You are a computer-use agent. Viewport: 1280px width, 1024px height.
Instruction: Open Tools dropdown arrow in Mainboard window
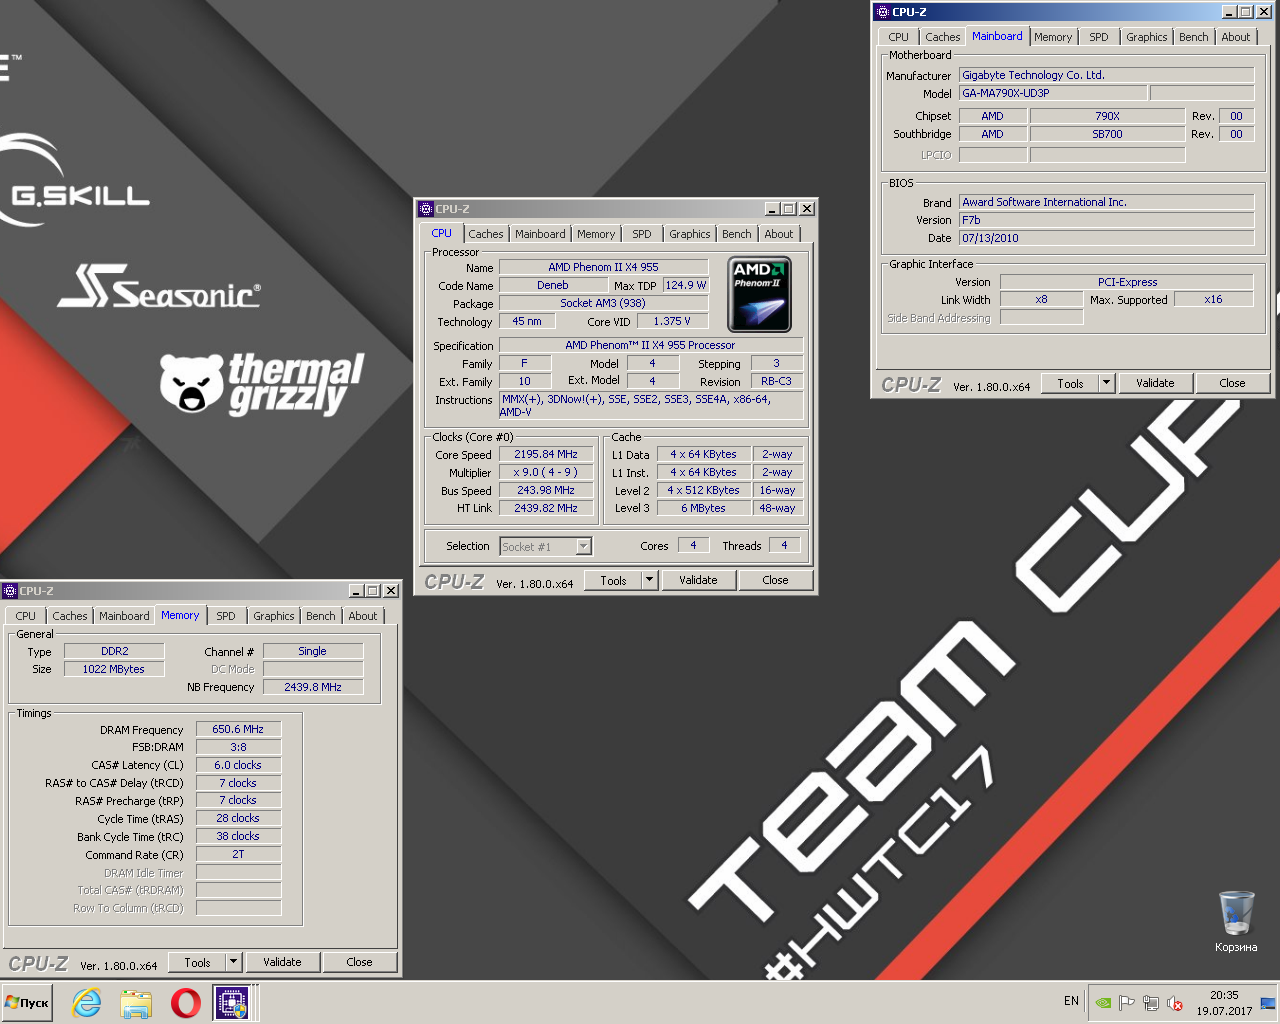tap(1107, 383)
